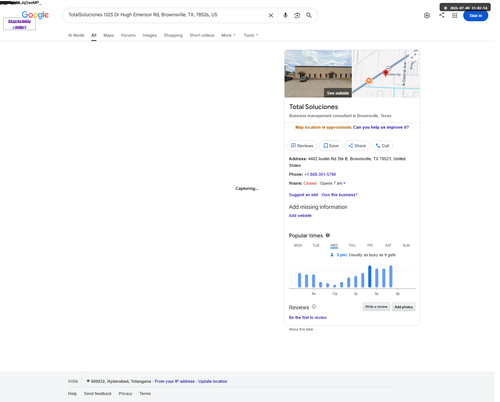The image size is (500, 402).
Task: Expand the map with the fullscreen arrows
Action: tap(414, 56)
